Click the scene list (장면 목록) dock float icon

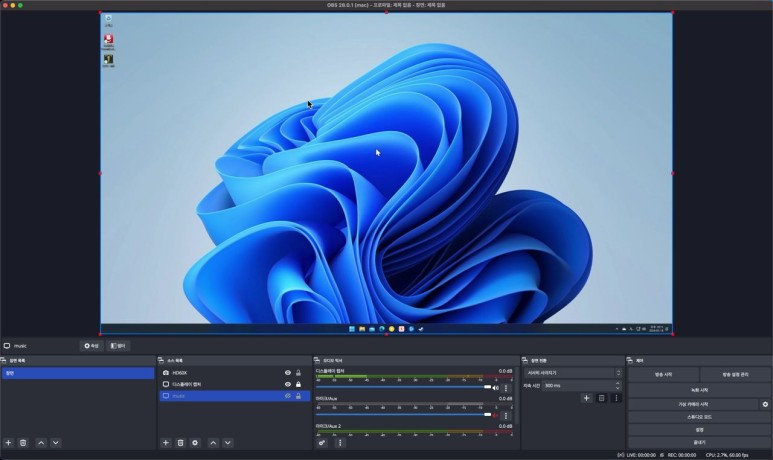pos(3,360)
